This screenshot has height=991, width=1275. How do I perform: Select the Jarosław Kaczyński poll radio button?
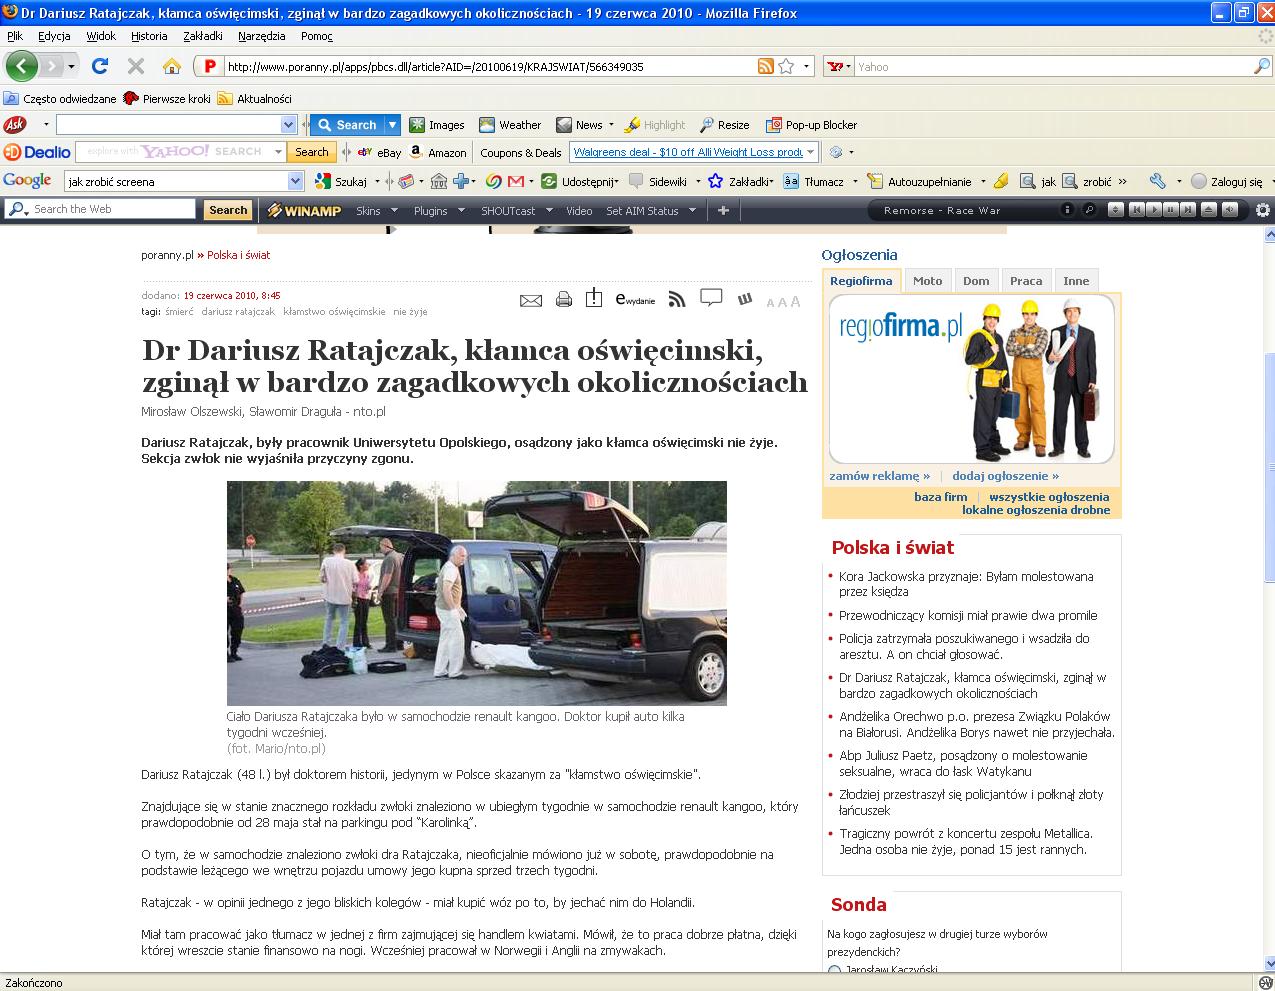(x=834, y=971)
